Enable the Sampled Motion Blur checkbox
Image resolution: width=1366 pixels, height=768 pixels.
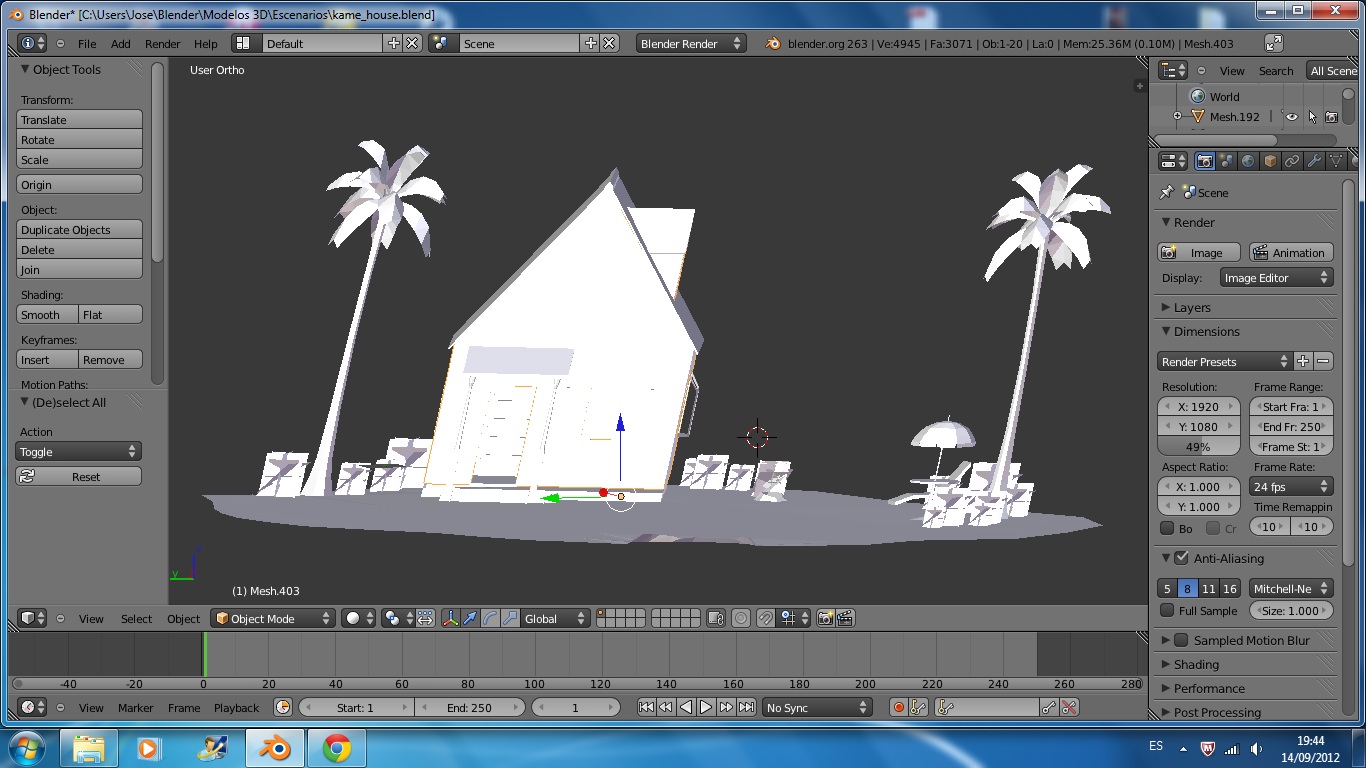tap(1181, 640)
